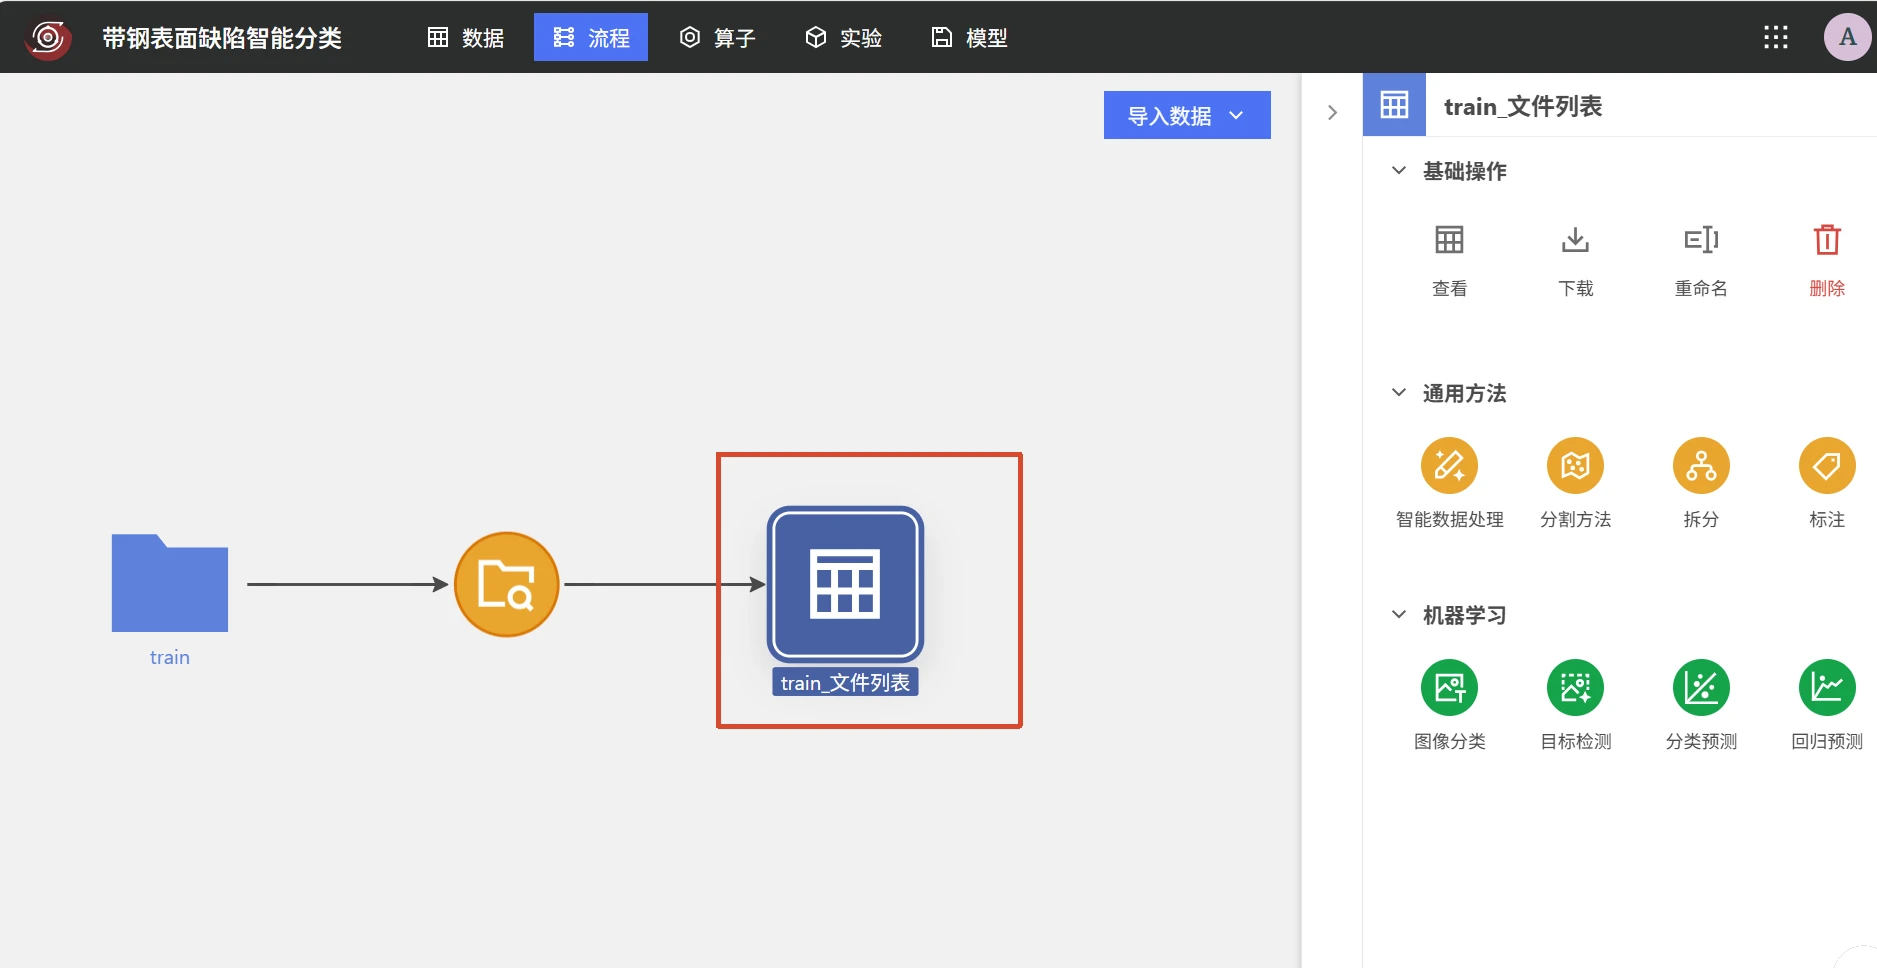Click the app logo icon

tap(47, 38)
